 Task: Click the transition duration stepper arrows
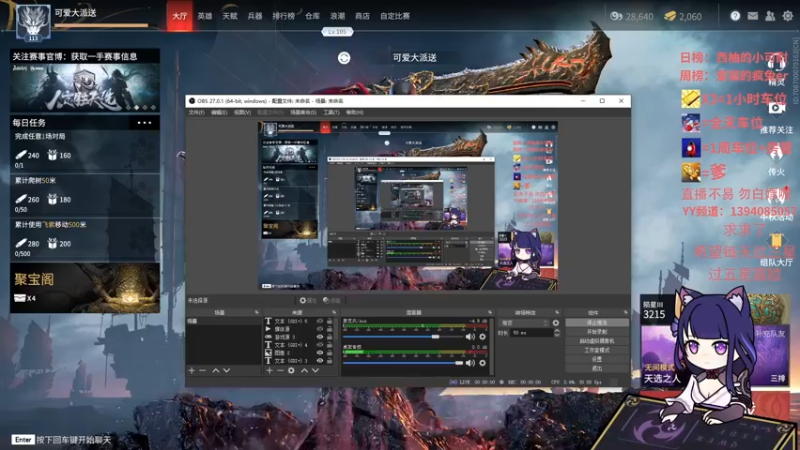557,333
